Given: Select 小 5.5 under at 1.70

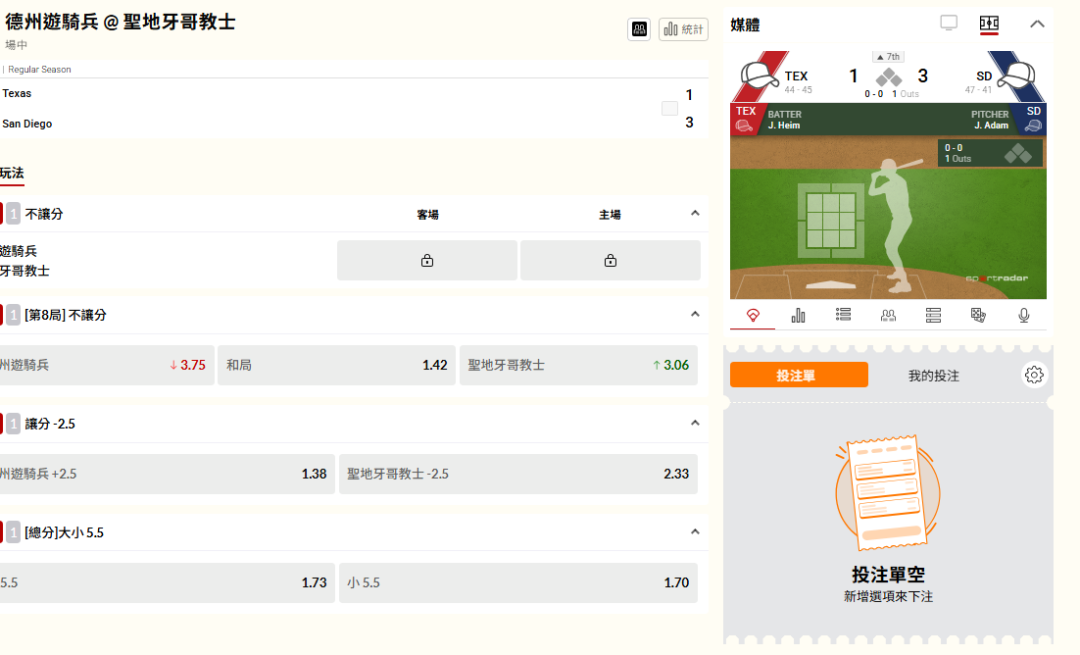Looking at the screenshot, I should click(518, 583).
